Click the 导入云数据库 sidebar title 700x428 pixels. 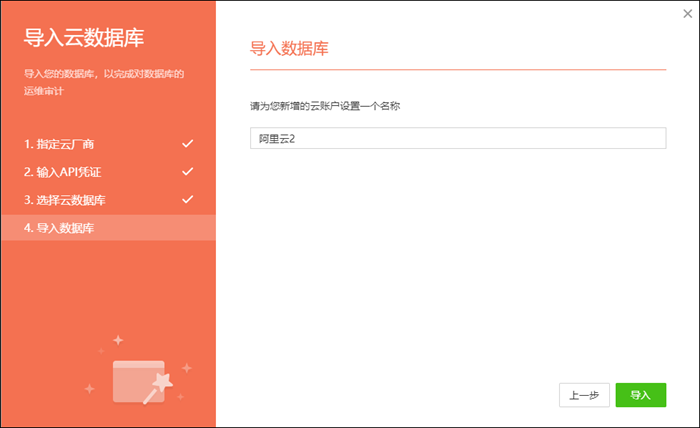coord(84,38)
